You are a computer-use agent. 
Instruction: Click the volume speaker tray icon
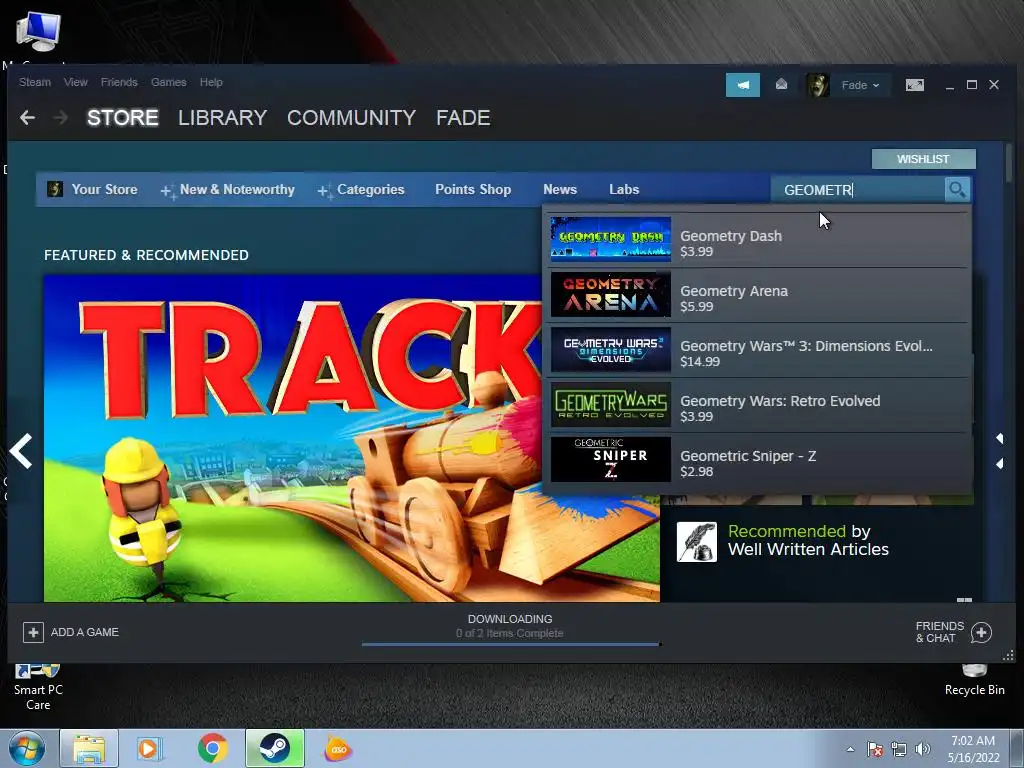923,749
